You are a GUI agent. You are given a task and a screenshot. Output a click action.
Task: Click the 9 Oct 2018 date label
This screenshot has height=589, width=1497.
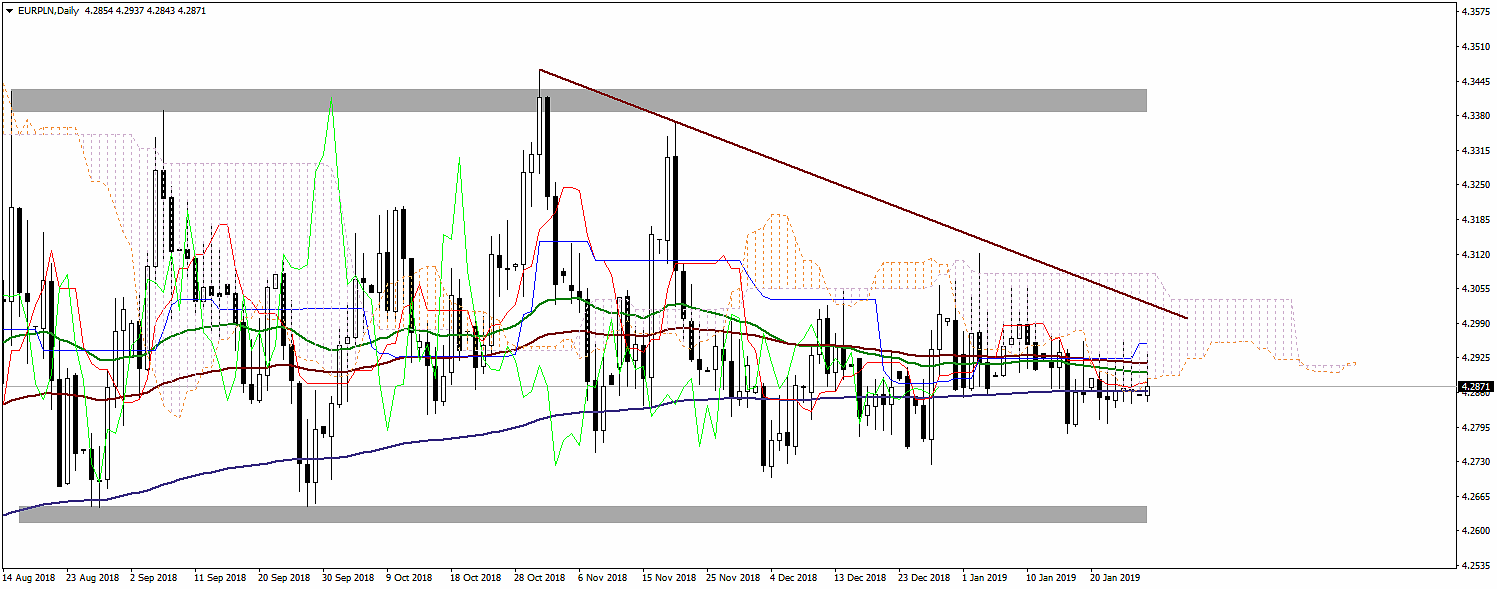(409, 578)
